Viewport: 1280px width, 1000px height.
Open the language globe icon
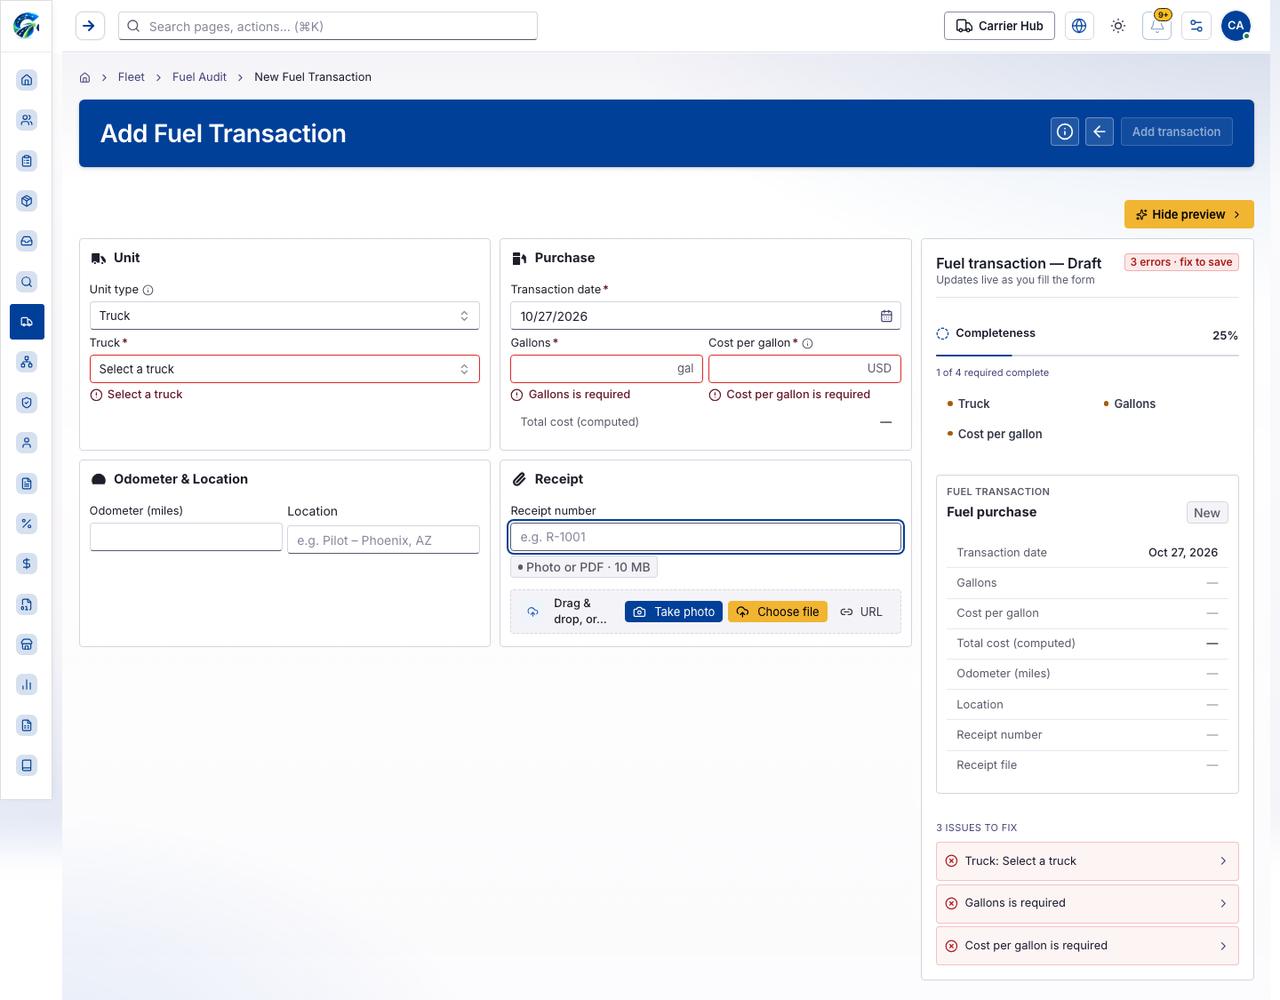tap(1079, 26)
